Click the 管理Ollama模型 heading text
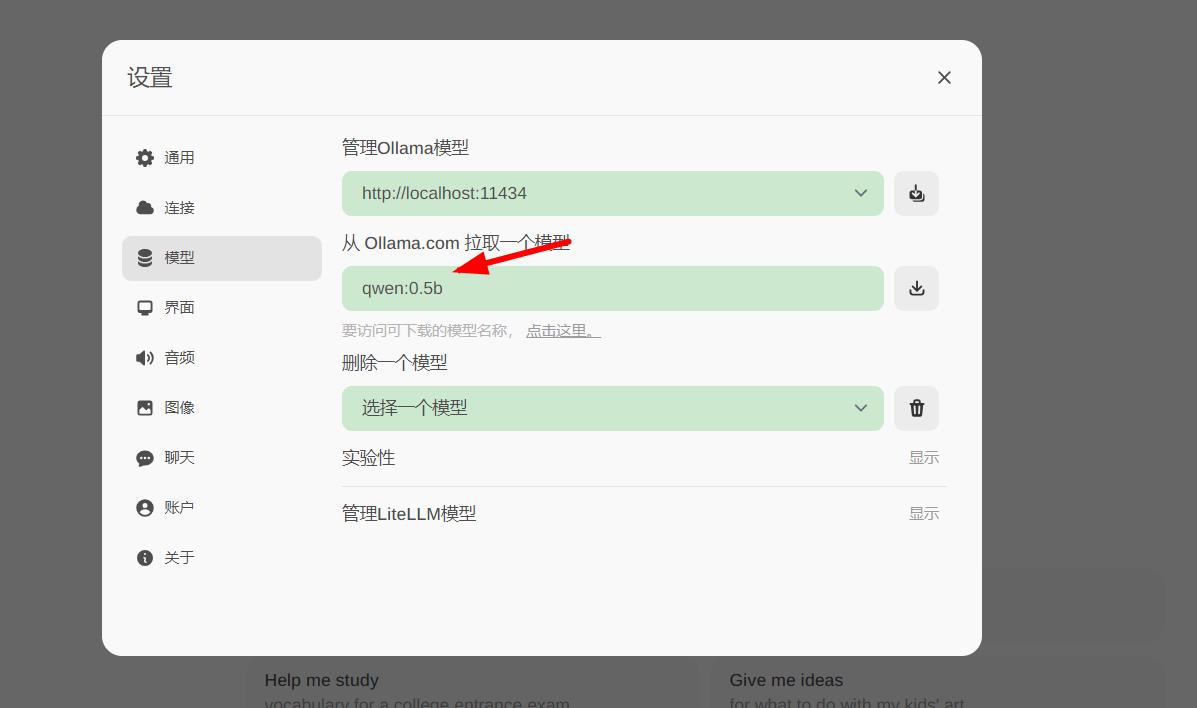 click(x=405, y=147)
